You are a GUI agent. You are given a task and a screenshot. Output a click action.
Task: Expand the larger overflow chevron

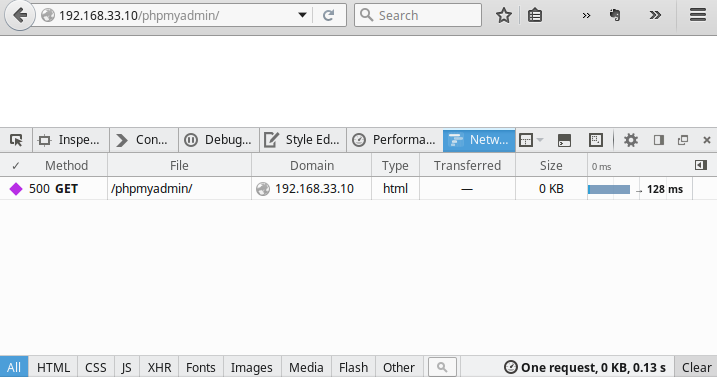[655, 16]
